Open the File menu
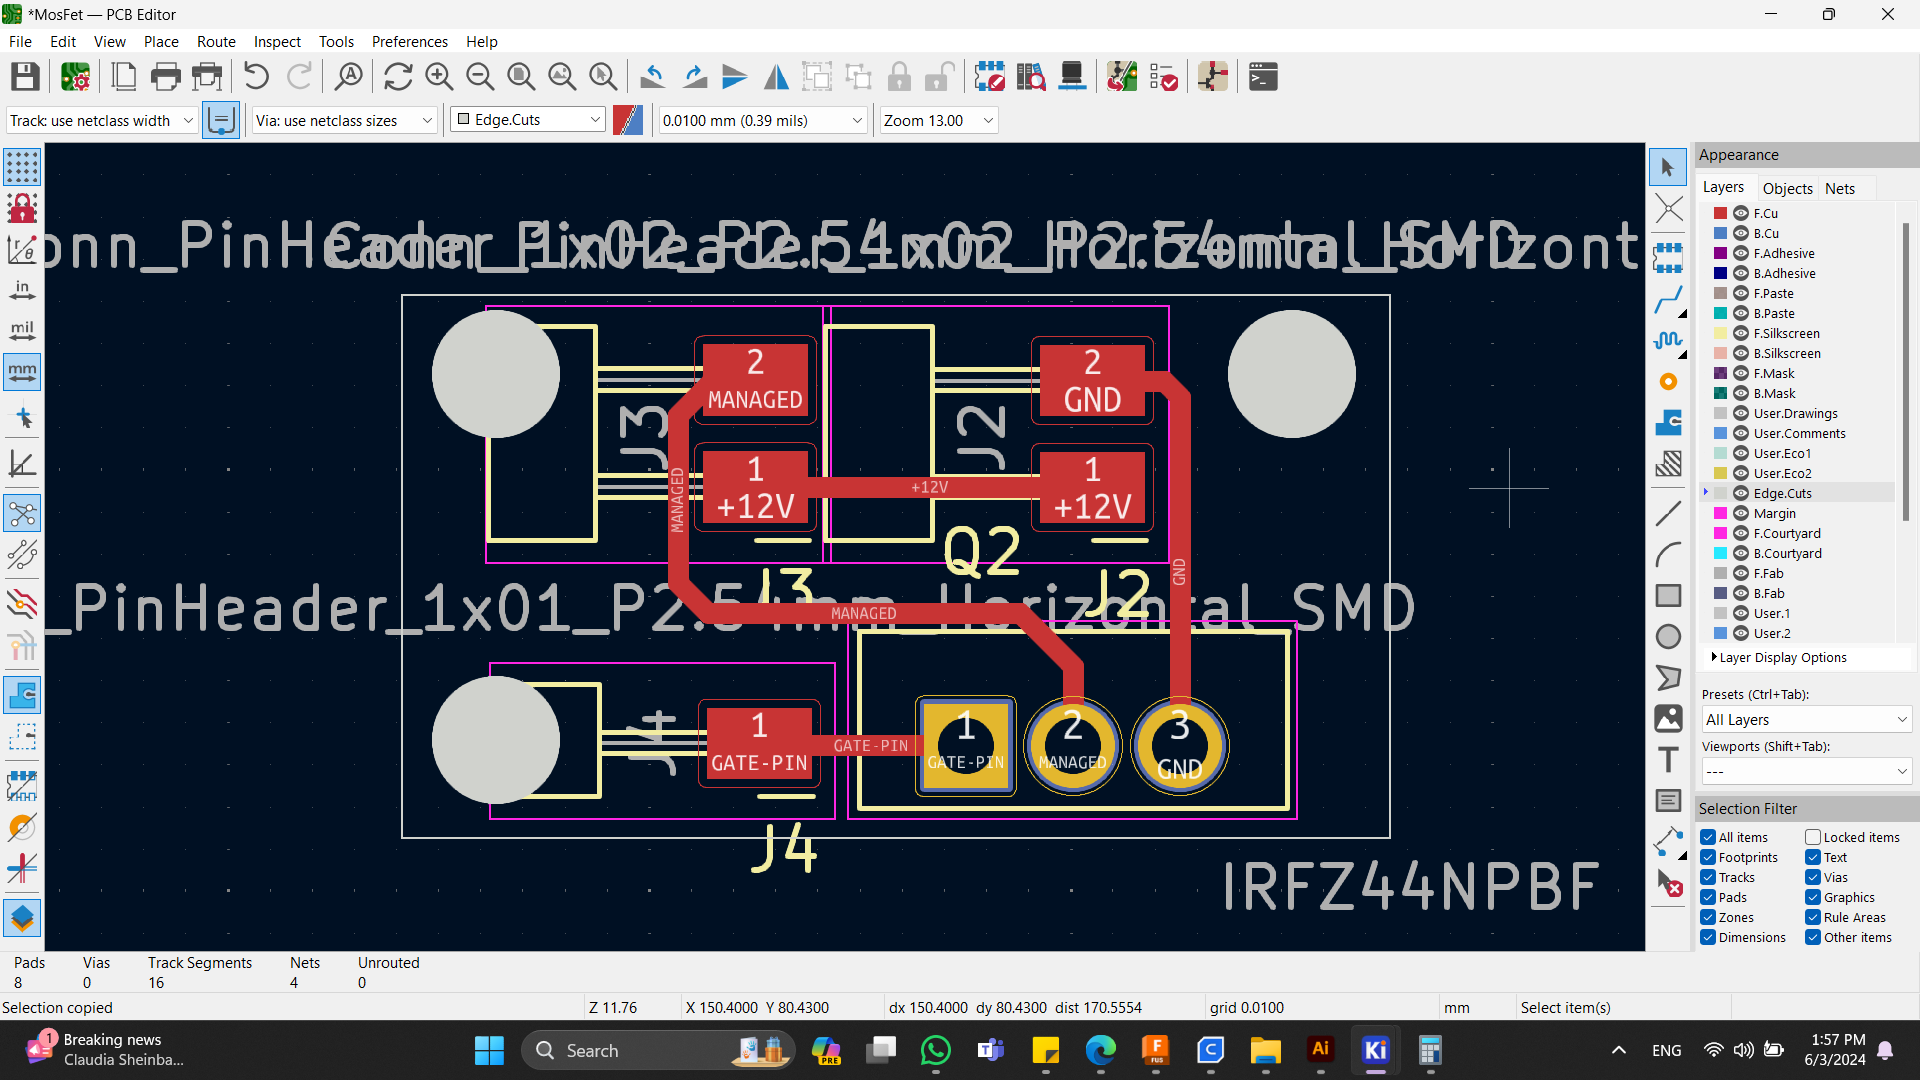The width and height of the screenshot is (1920, 1080). 20,41
